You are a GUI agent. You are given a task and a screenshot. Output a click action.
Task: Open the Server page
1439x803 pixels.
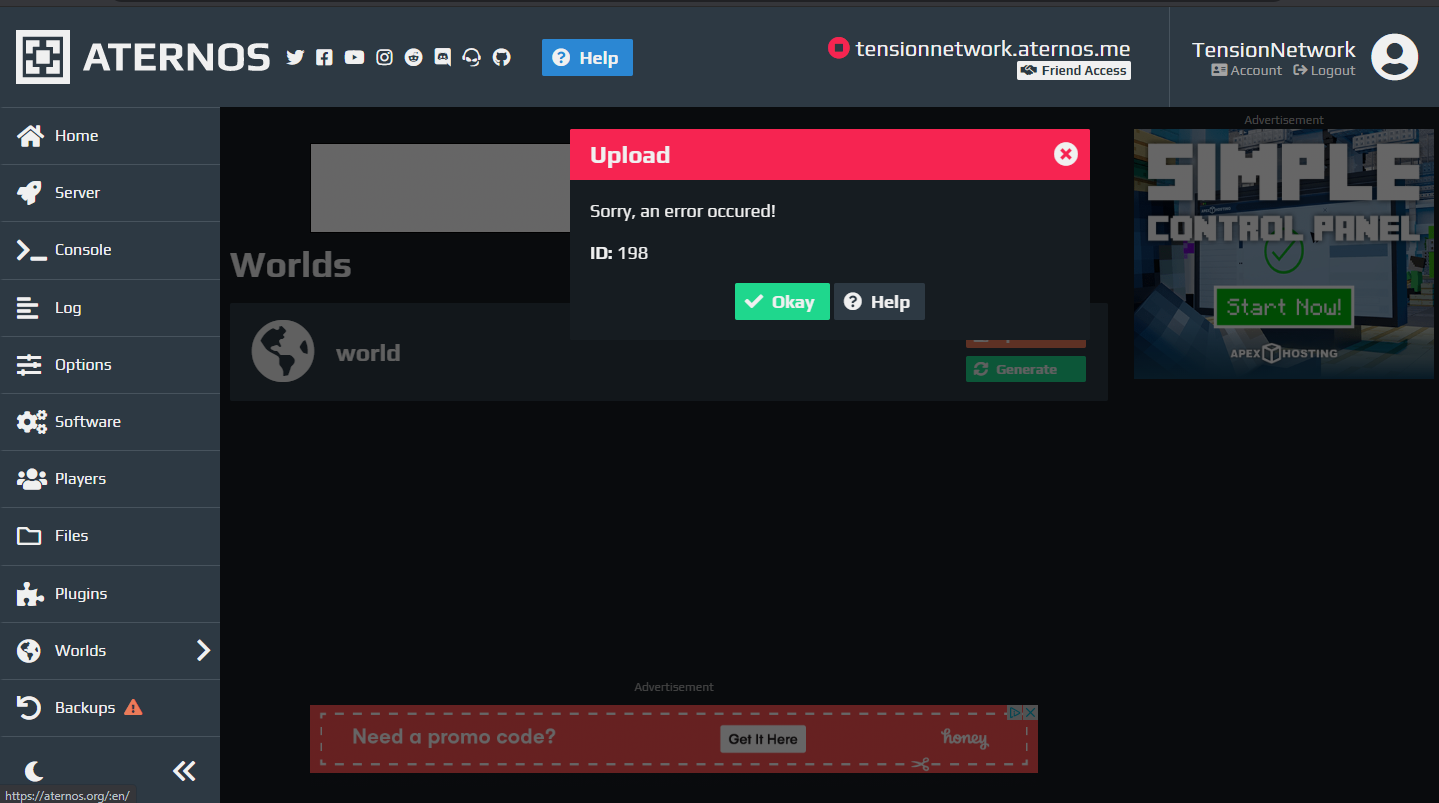pyautogui.click(x=110, y=193)
